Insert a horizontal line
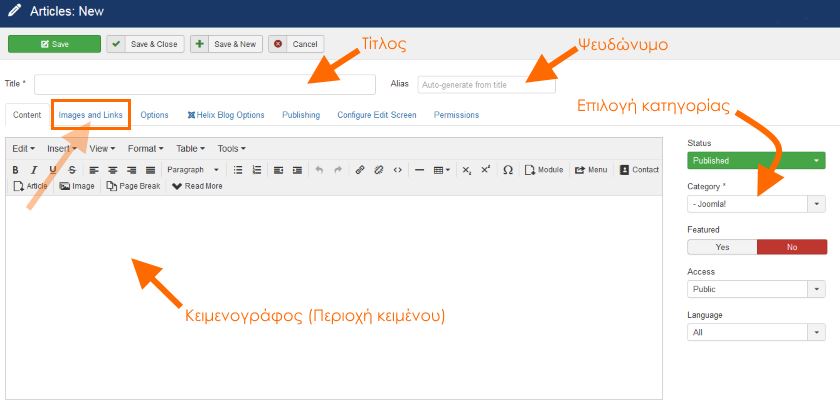Viewport: 840px width, 400px height. [420, 170]
